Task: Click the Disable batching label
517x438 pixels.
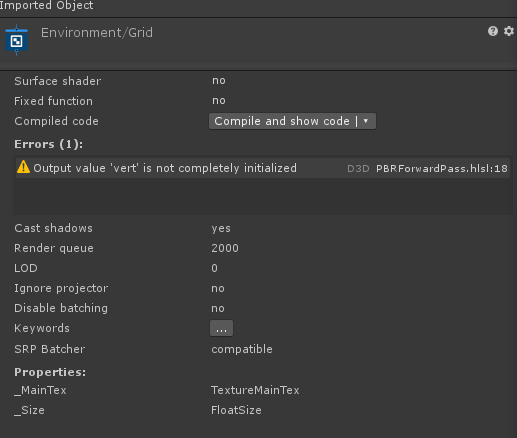Action: [x=61, y=308]
